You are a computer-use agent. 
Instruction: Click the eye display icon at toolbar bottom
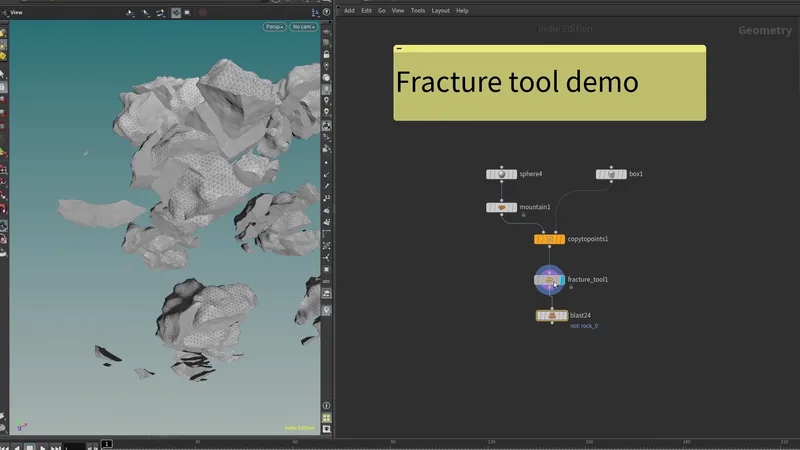(327, 429)
